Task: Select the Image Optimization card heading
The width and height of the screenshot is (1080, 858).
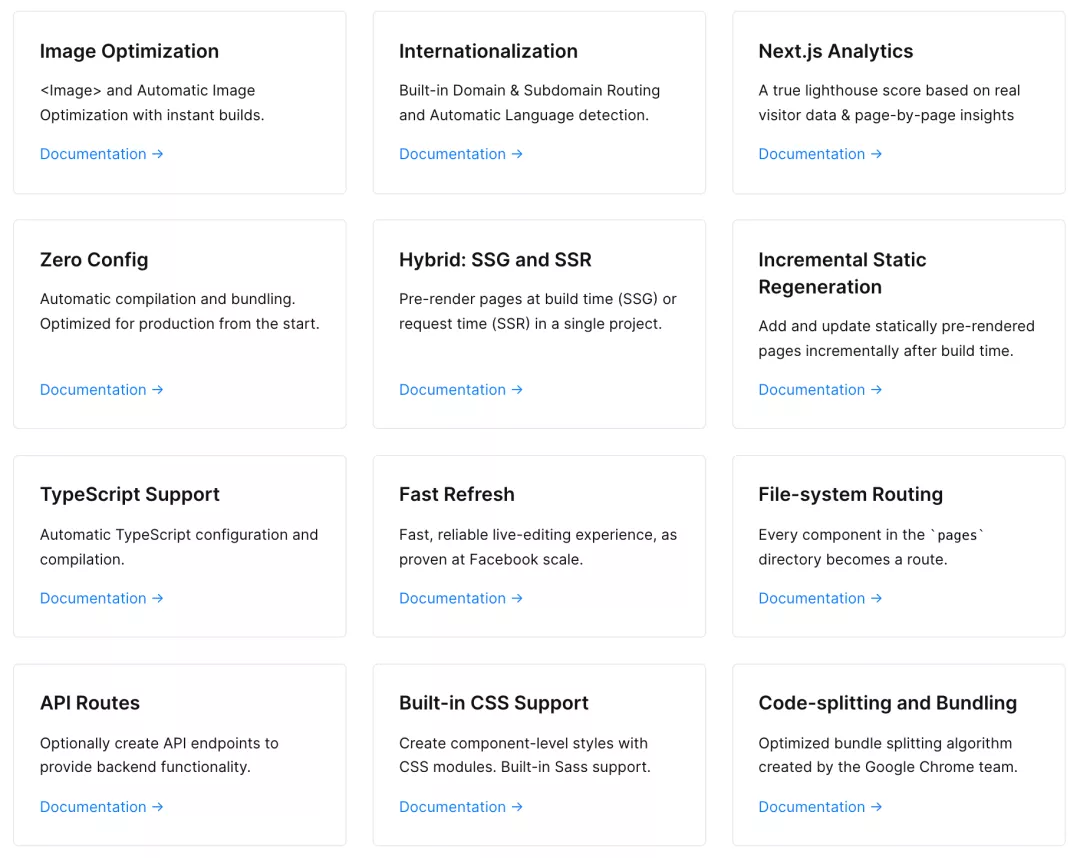Action: pyautogui.click(x=129, y=52)
